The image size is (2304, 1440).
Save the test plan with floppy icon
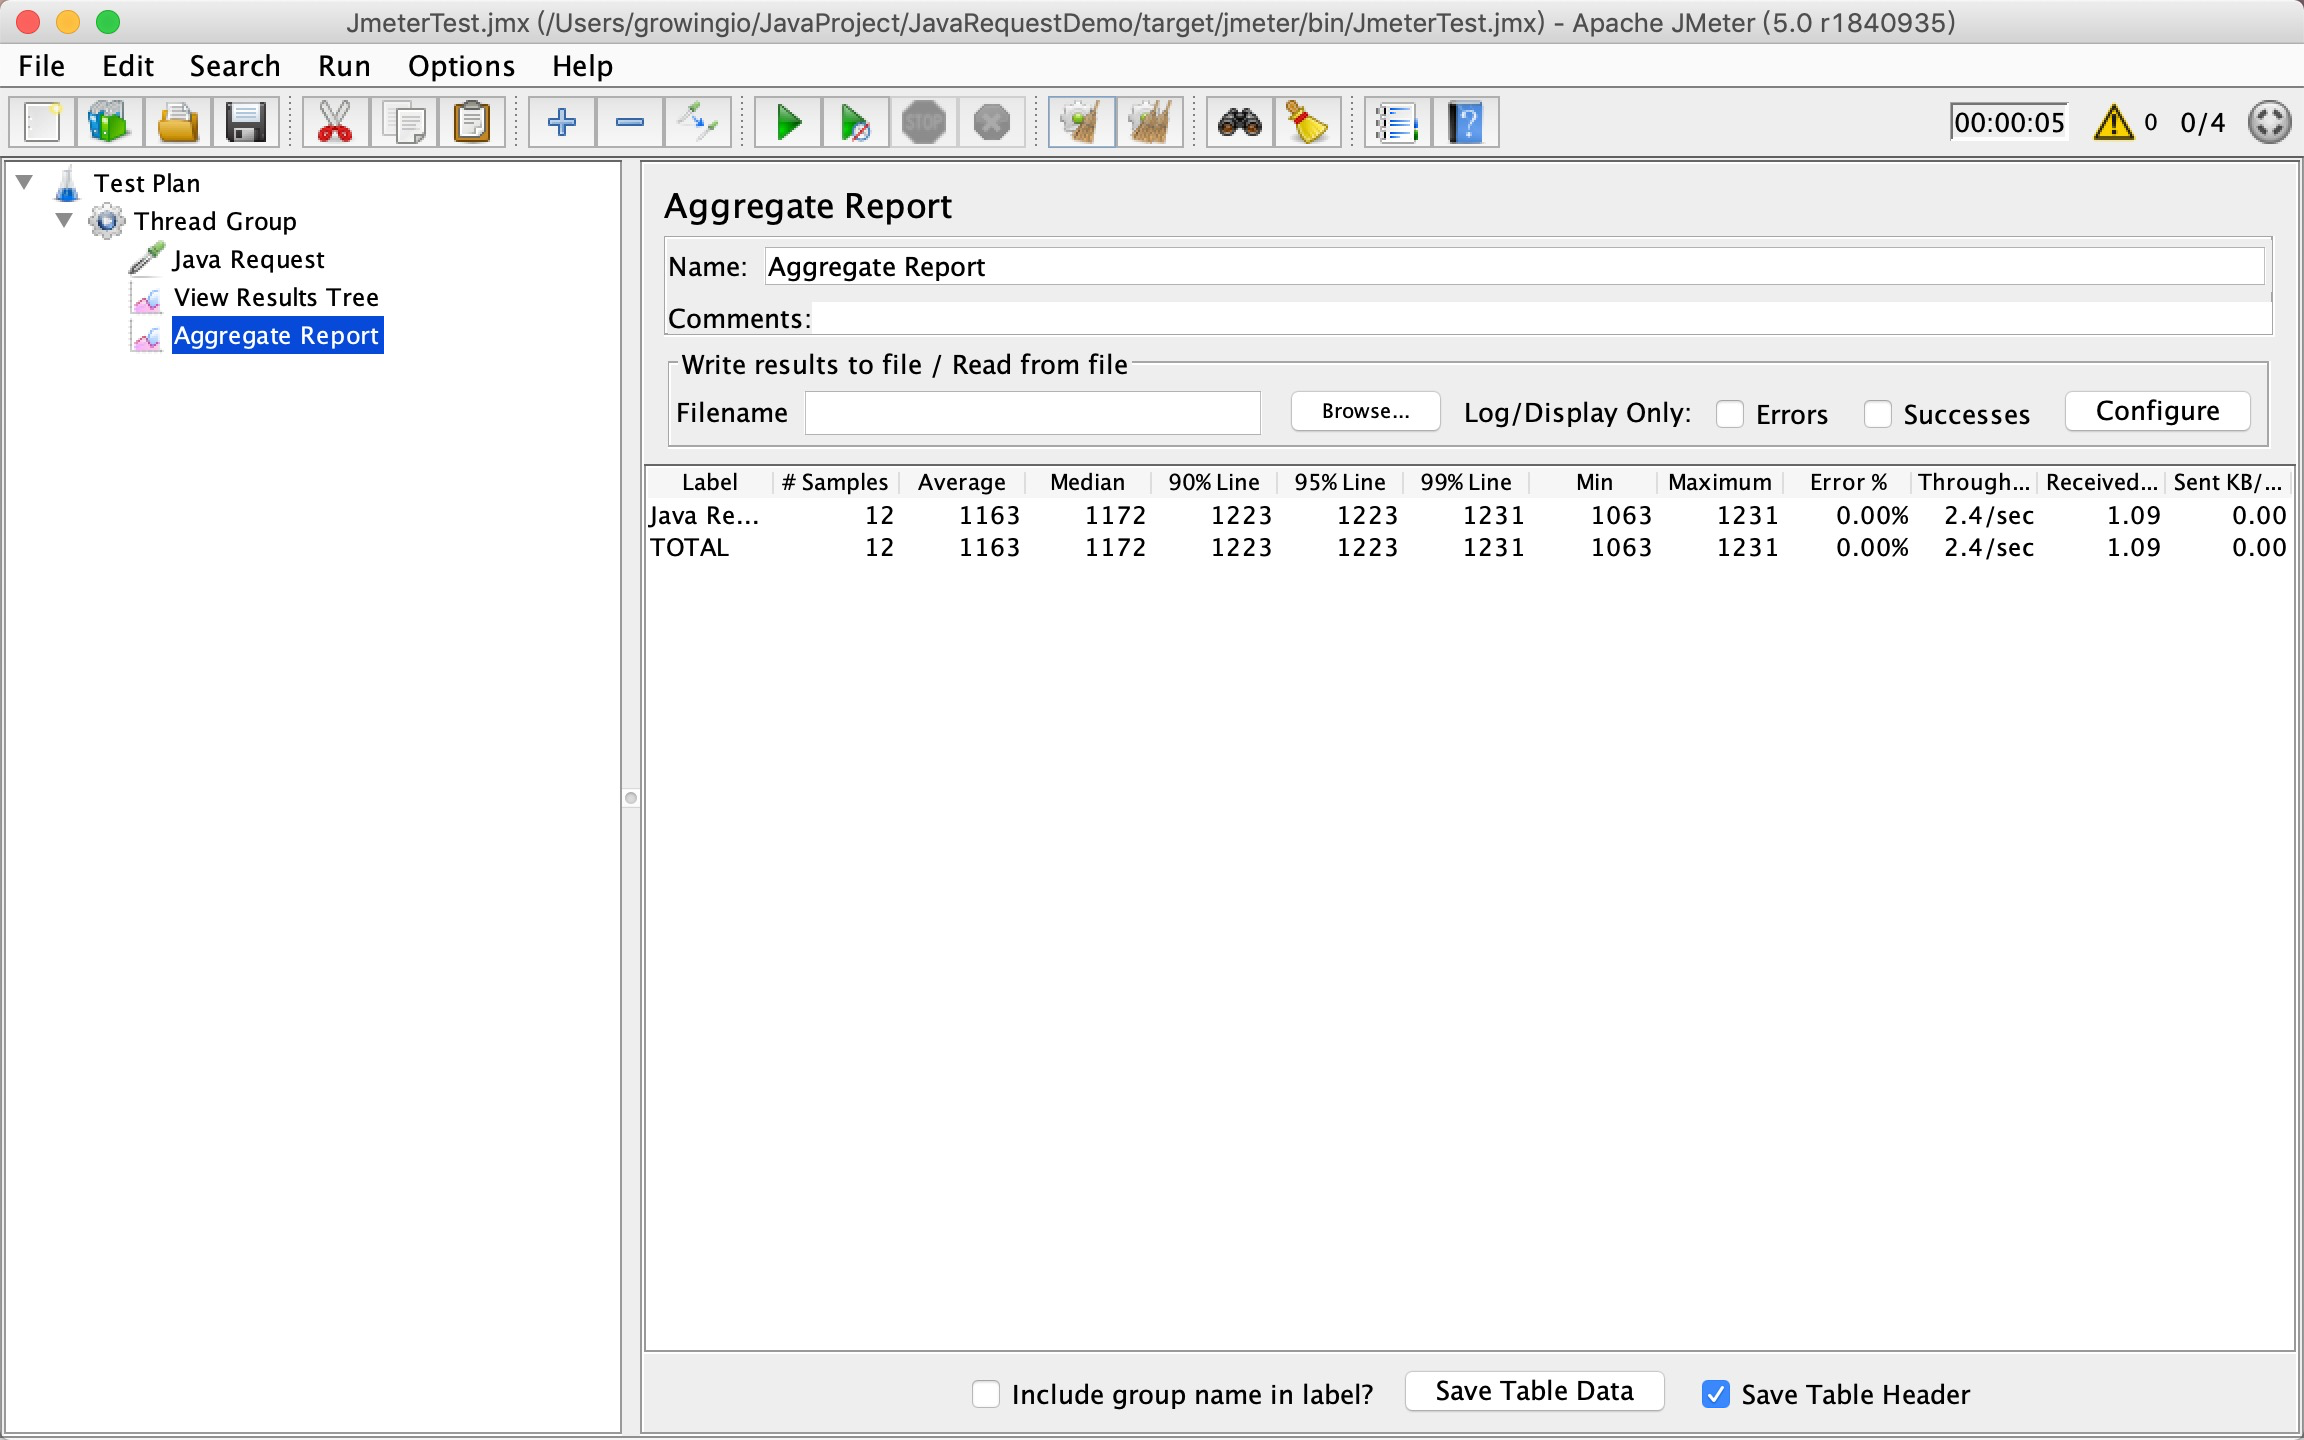click(245, 123)
